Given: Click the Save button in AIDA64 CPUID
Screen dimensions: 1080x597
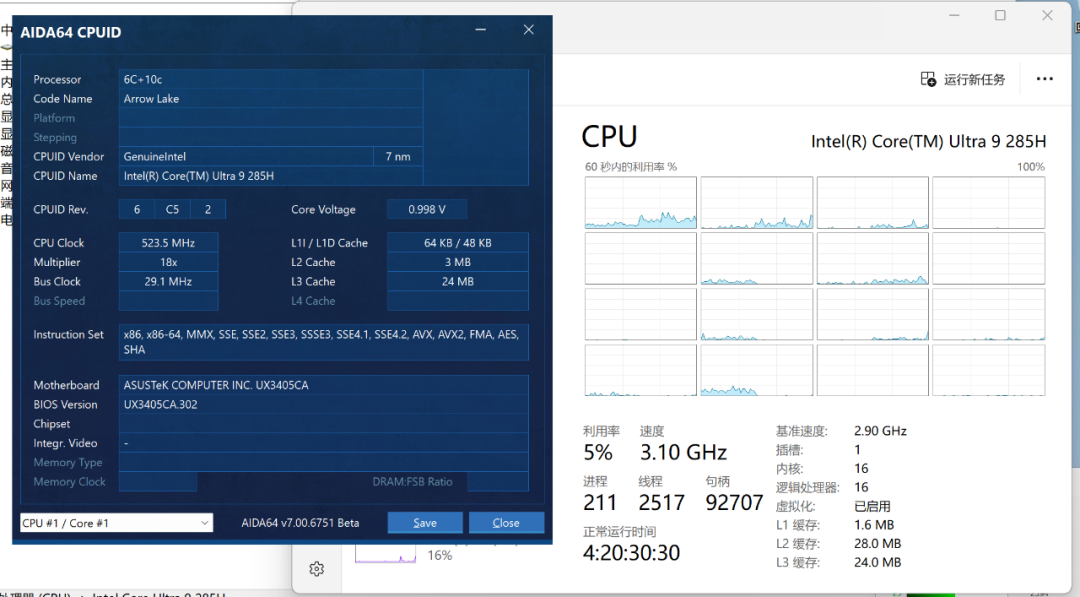Looking at the screenshot, I should point(424,523).
